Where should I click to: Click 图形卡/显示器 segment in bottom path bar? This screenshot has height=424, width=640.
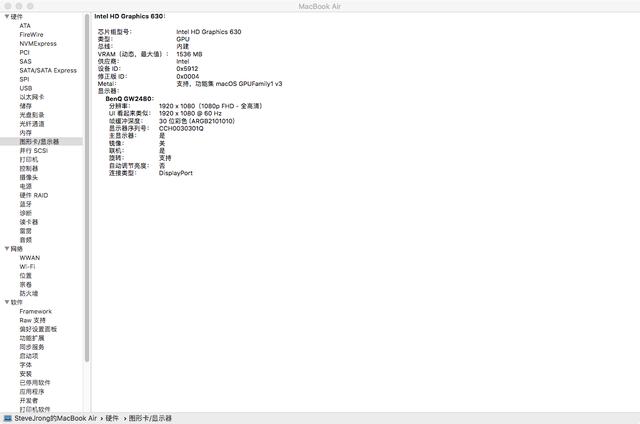coord(150,418)
